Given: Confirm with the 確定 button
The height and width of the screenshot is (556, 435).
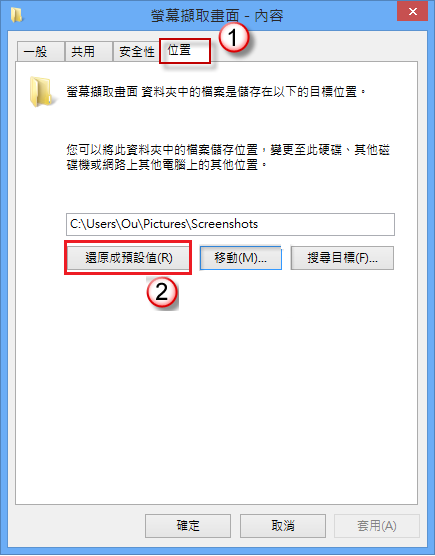Looking at the screenshot, I should coord(188,526).
